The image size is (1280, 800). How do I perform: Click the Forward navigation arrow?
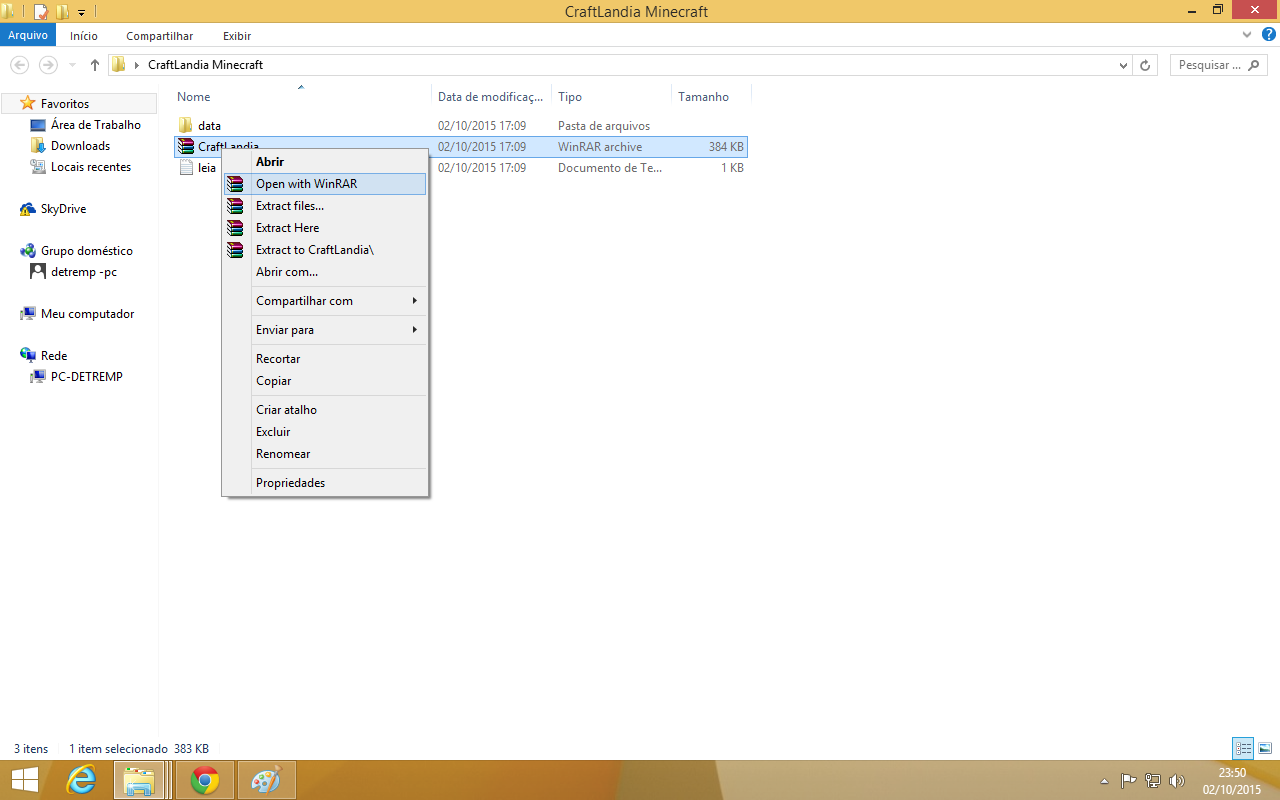click(x=48, y=65)
